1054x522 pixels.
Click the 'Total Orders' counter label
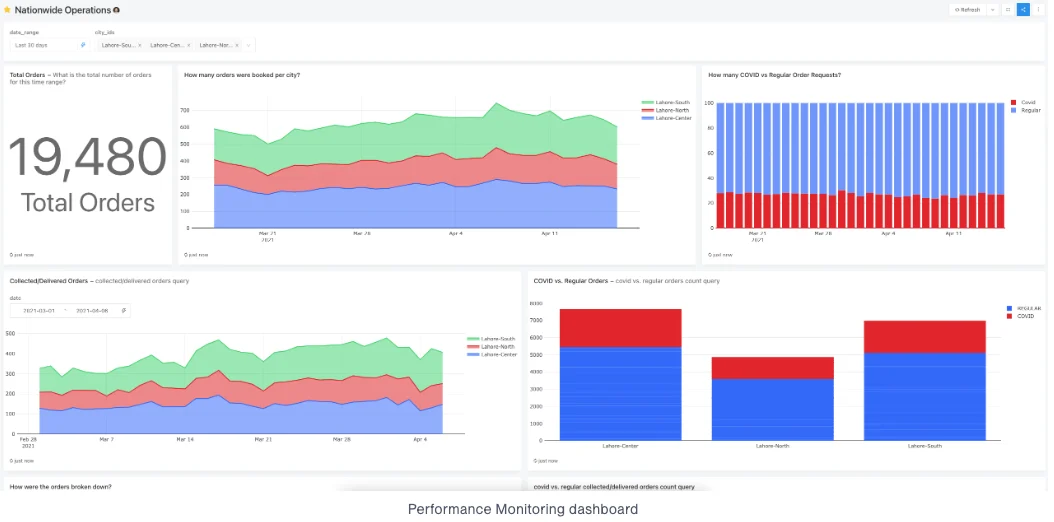pos(87,203)
